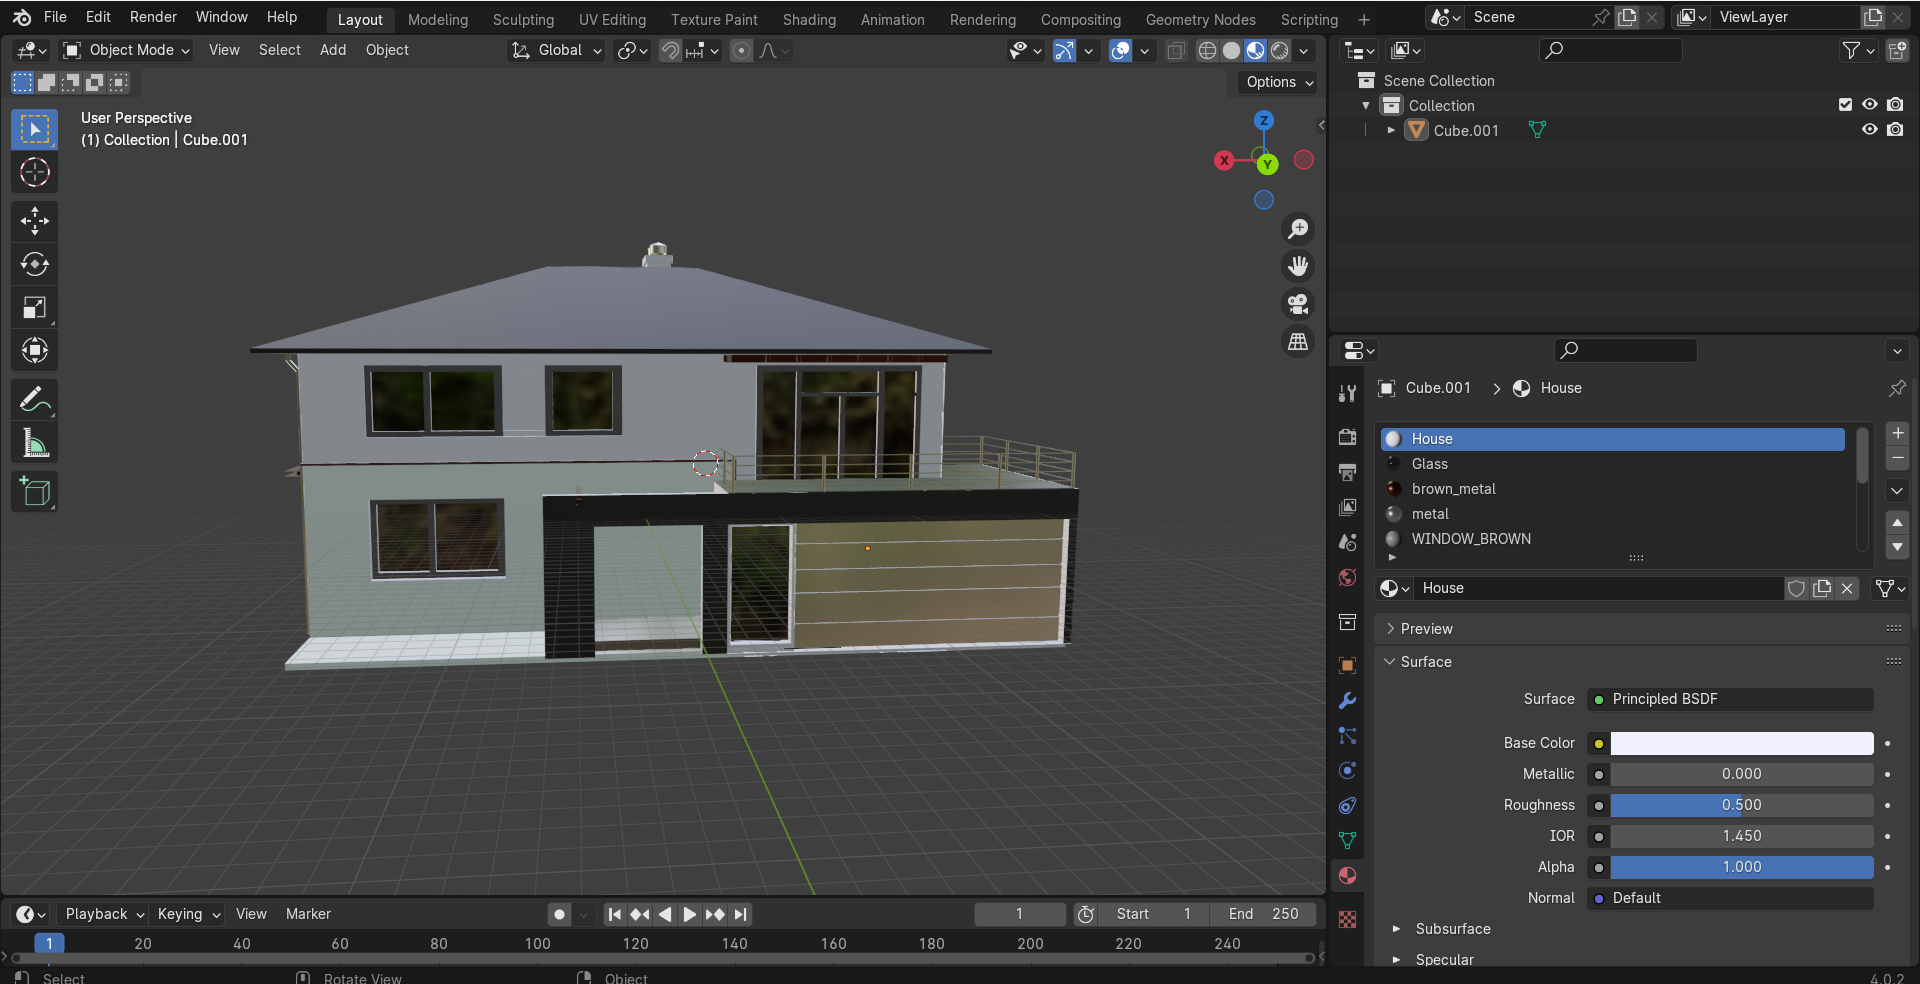Disable Cube.001 in renders via camera toggle
Viewport: 1920px width, 984px height.
coord(1895,130)
